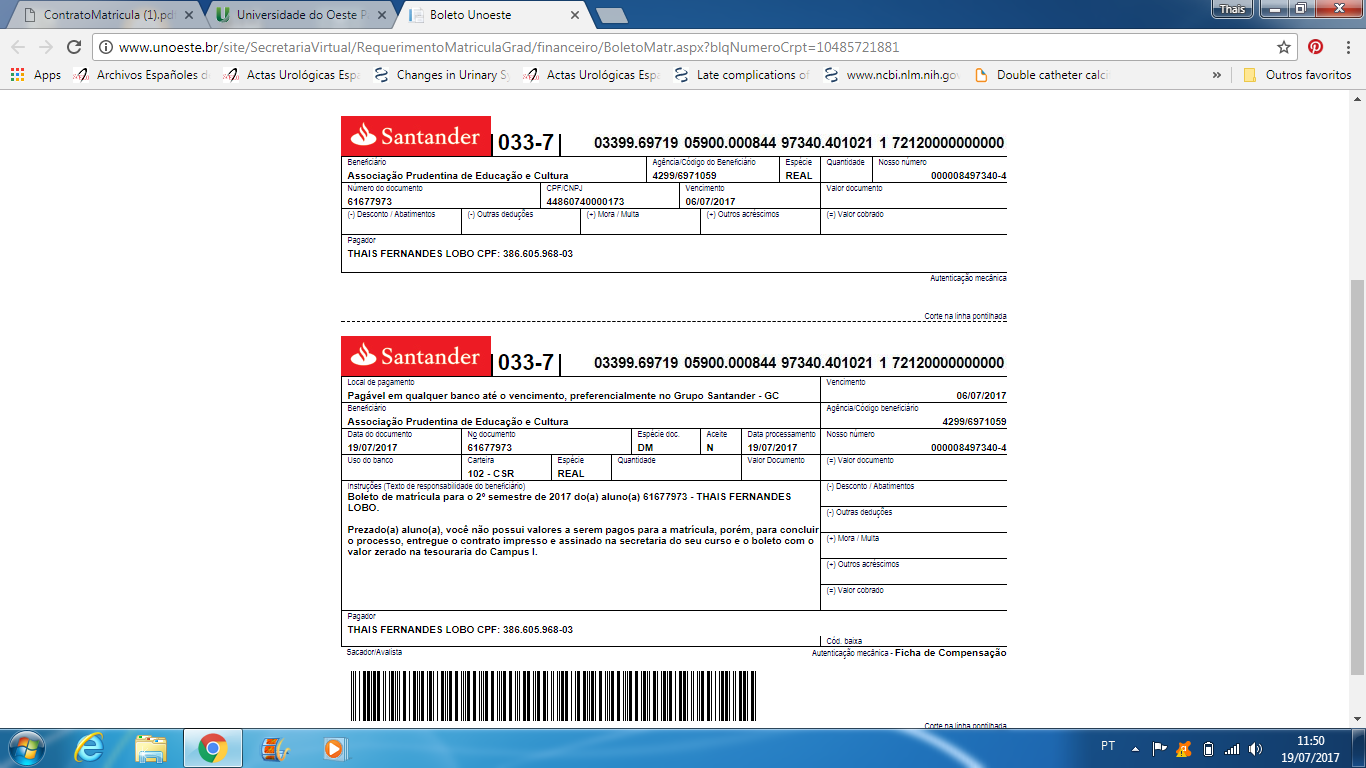The height and width of the screenshot is (768, 1366).
Task: Show hidden system tray icons
Action: (x=1135, y=748)
